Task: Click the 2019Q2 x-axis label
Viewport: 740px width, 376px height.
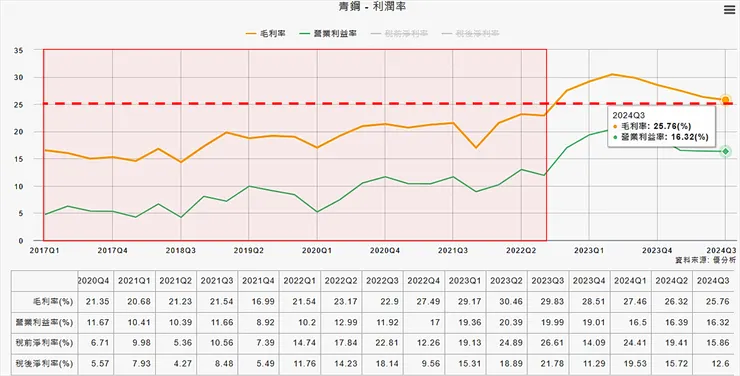Action: 249,251
